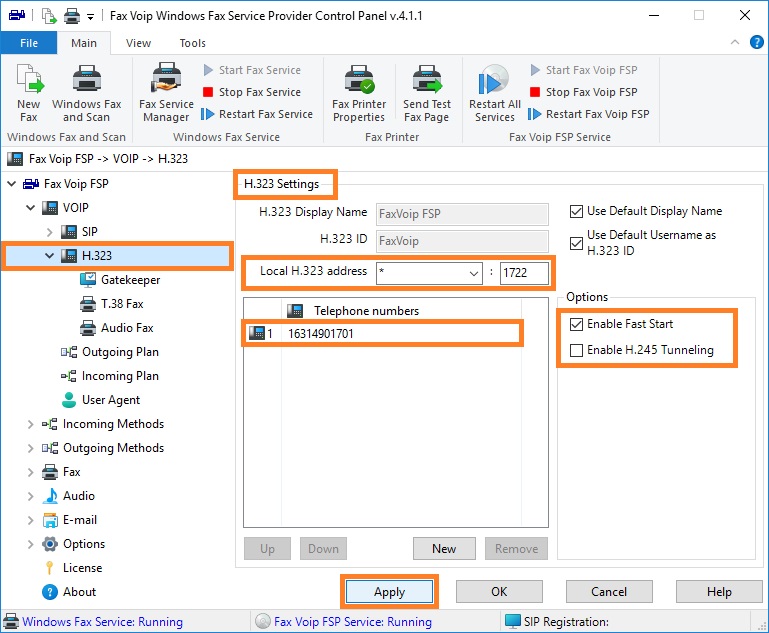The image size is (769, 633).
Task: Toggle Use Default Display Name checkbox
Action: coord(576,211)
